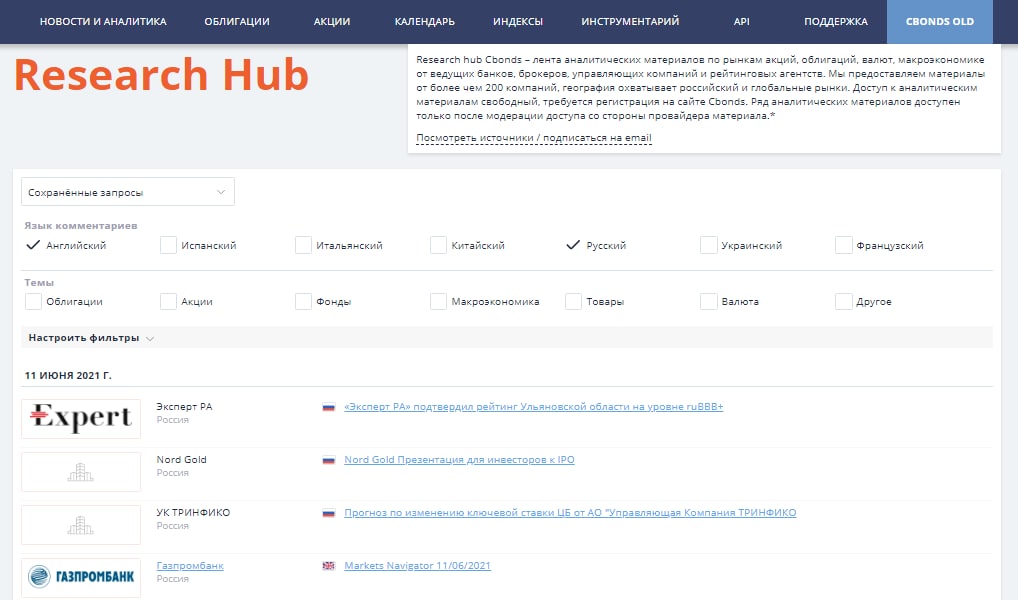Click the Эксперт РА provider name
Image resolution: width=1018 pixels, height=600 pixels.
coord(184,406)
